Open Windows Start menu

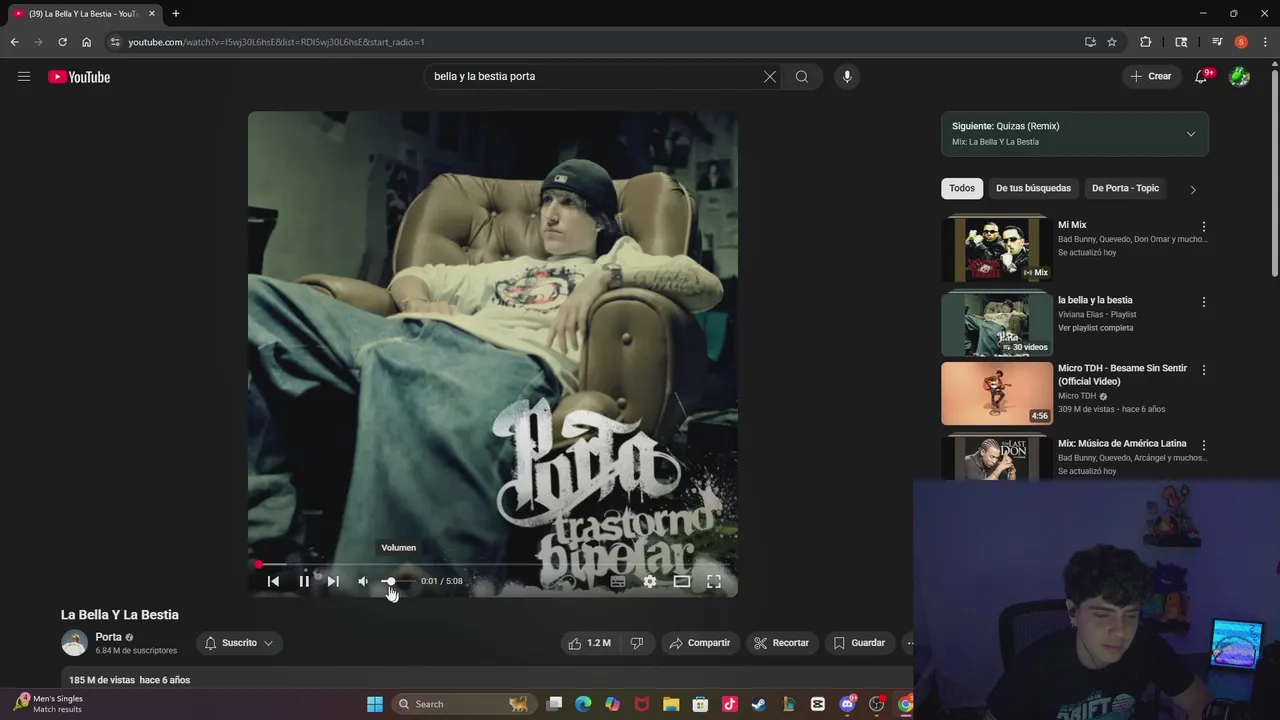tap(375, 704)
